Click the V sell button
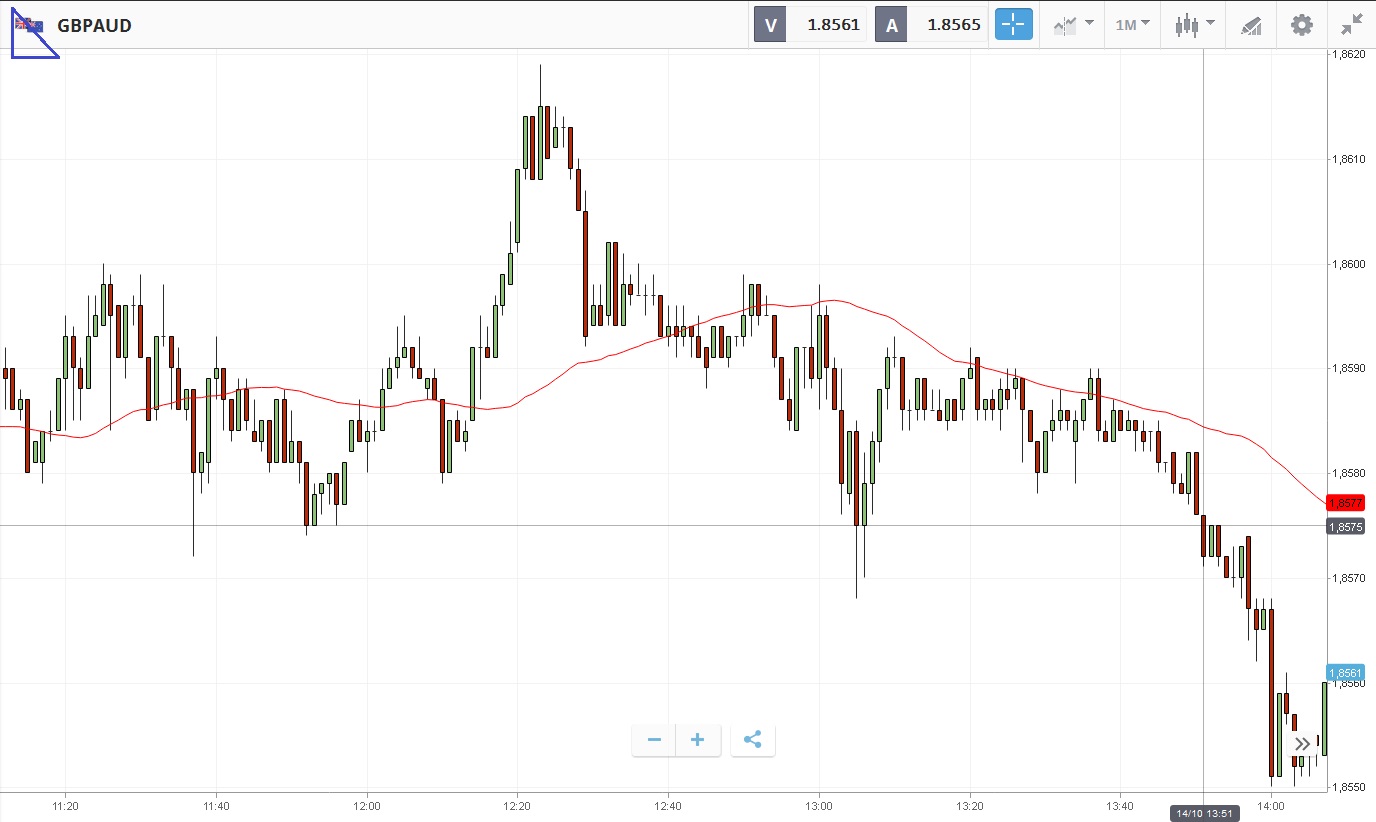 770,25
